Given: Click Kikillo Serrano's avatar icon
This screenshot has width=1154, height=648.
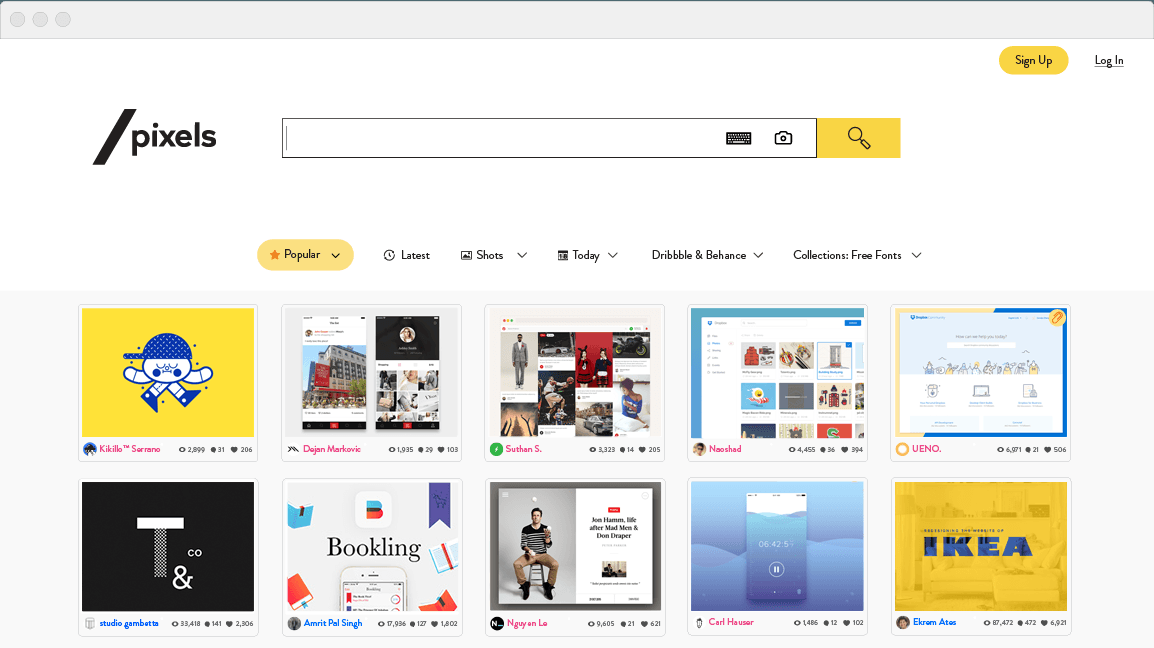Looking at the screenshot, I should (90, 449).
